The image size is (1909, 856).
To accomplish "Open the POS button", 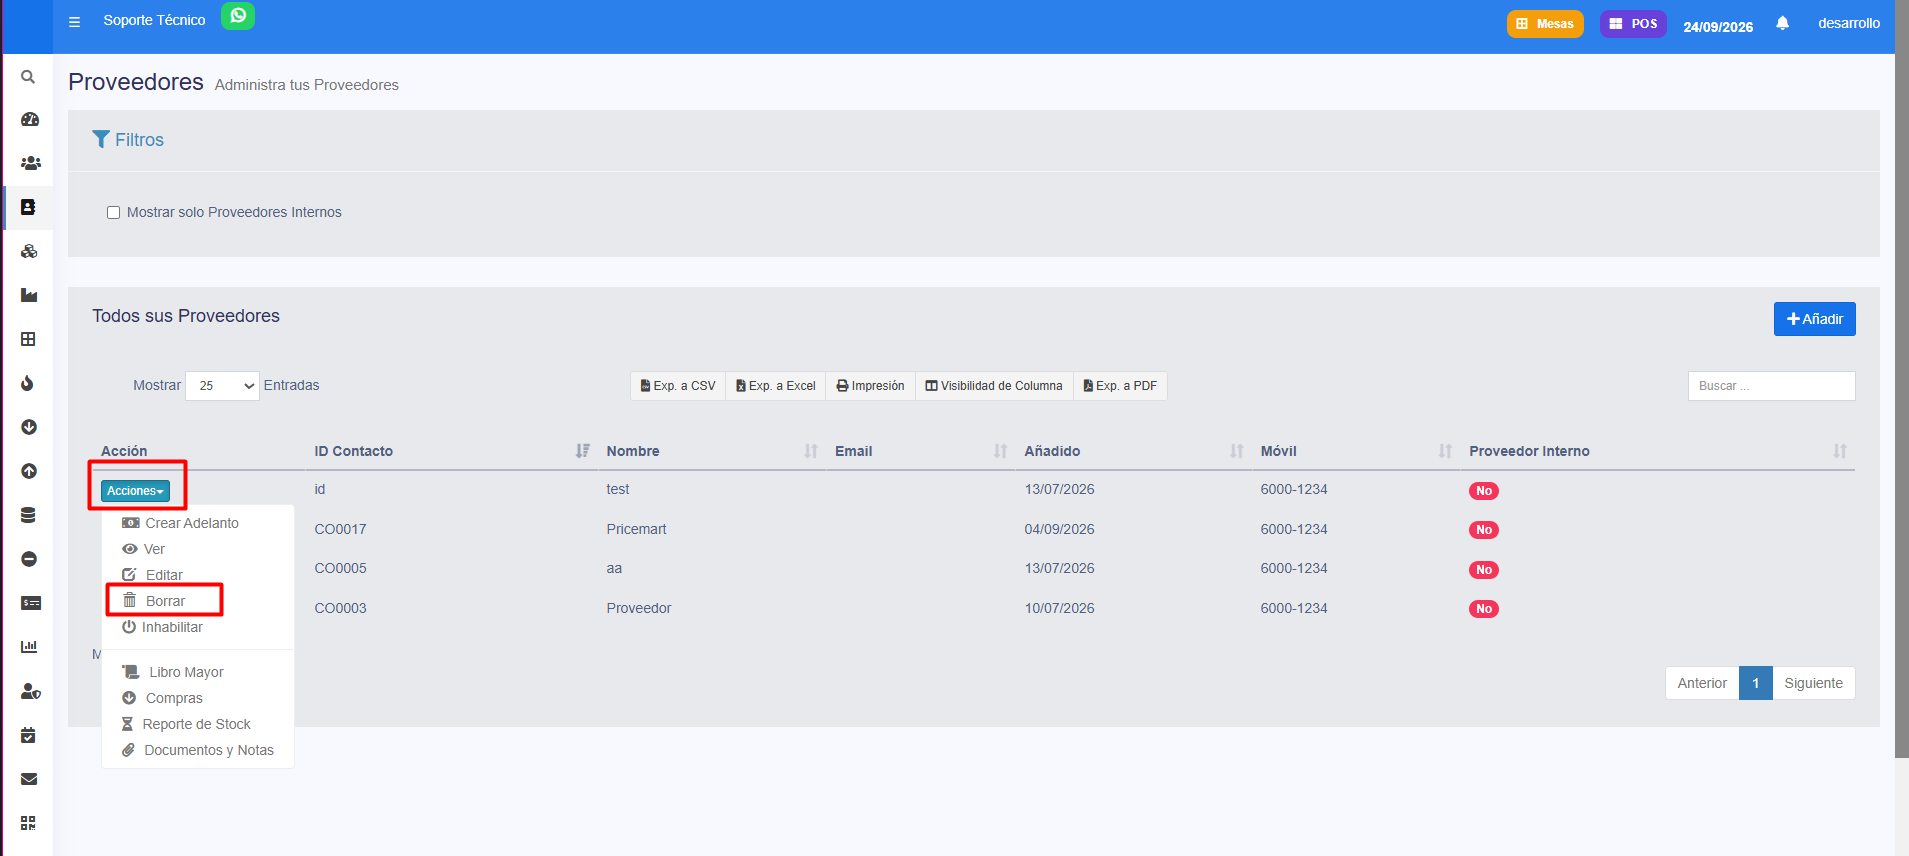I will 1633,24.
